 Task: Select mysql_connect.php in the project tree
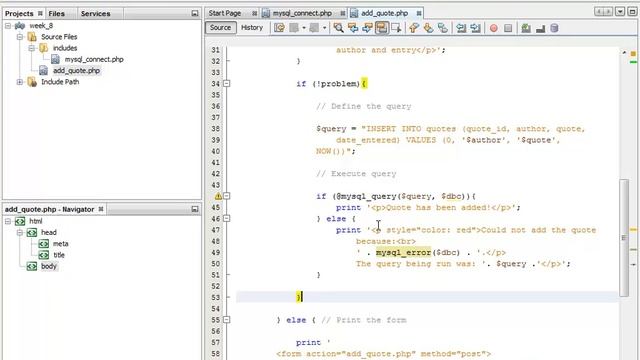pyautogui.click(x=94, y=60)
